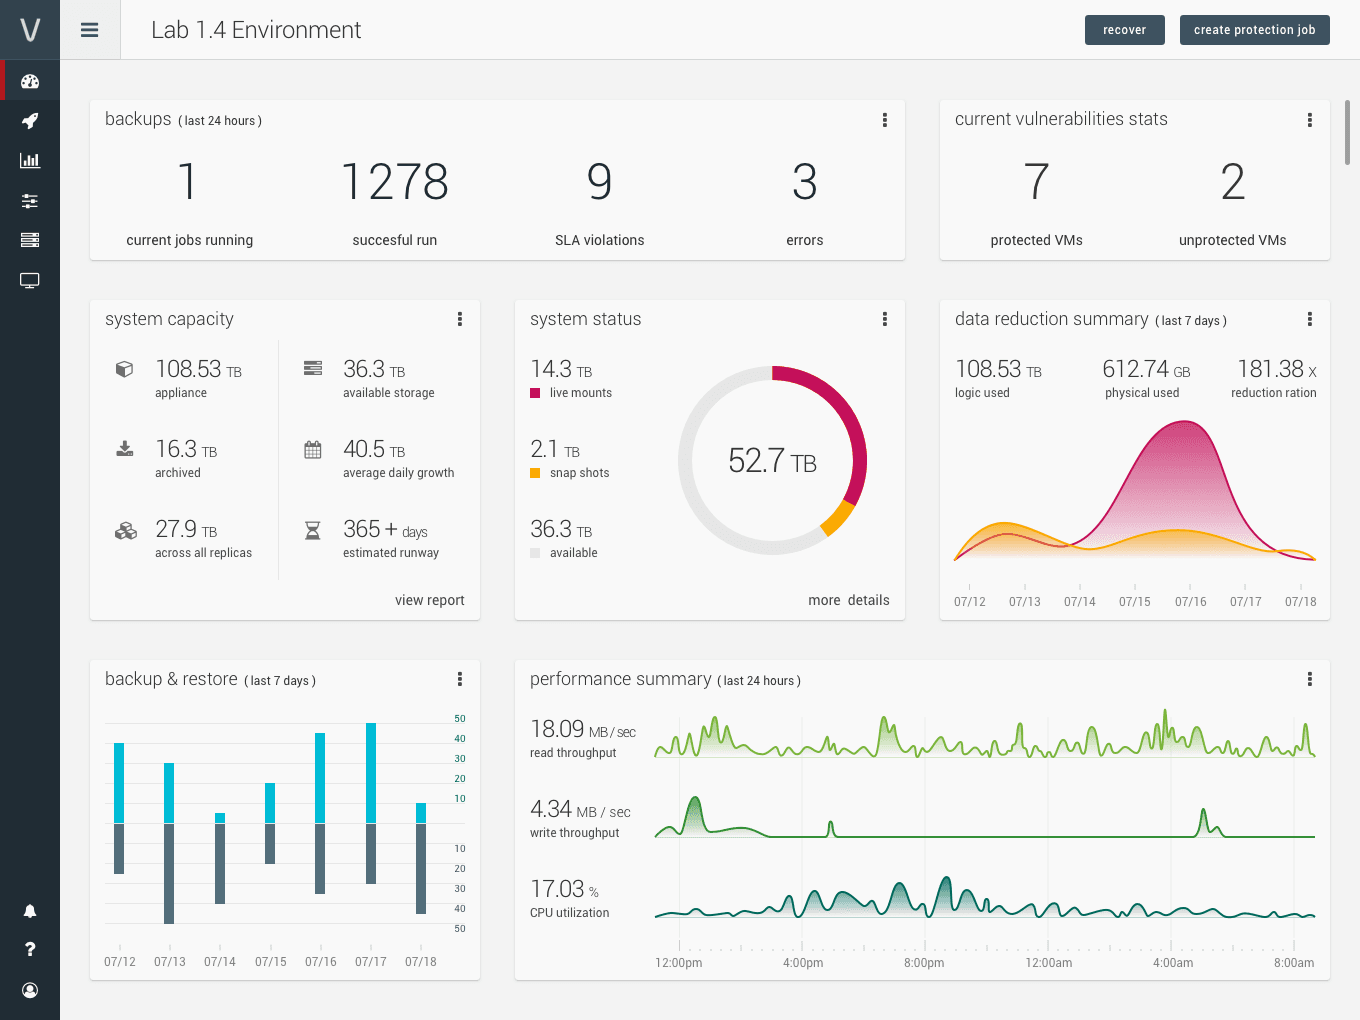Open the monitor sidebar icon
This screenshot has width=1360, height=1020.
[30, 281]
